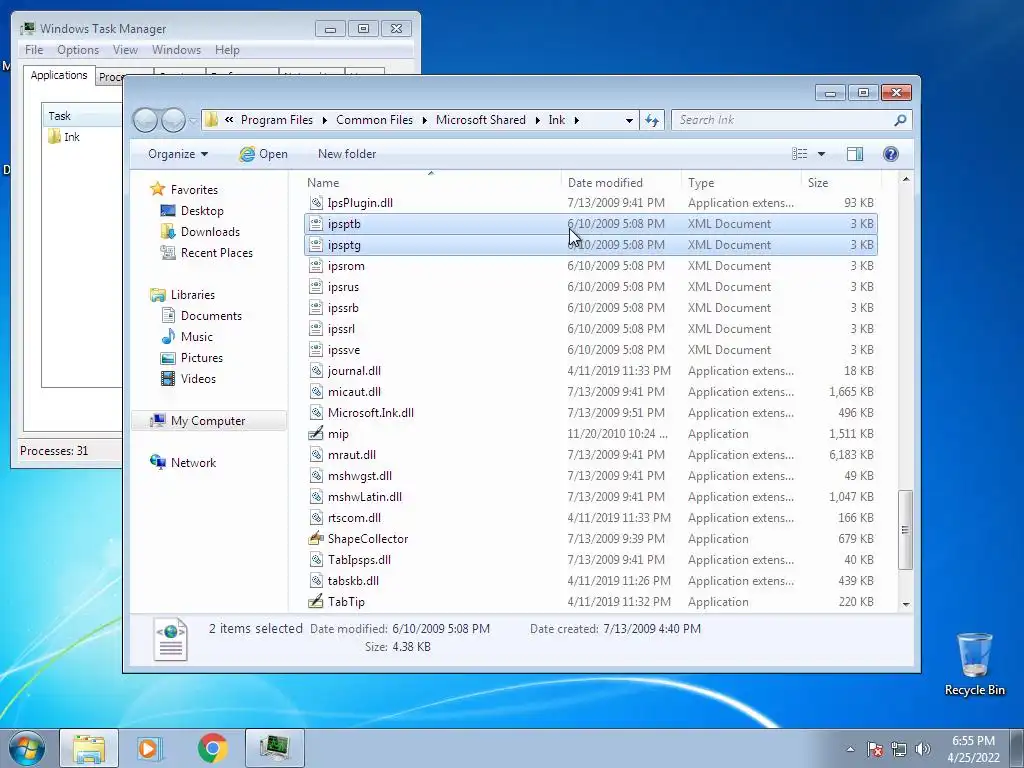This screenshot has height=768, width=1024.
Task: Switch to Applications tab in Task Manager
Action: click(59, 75)
